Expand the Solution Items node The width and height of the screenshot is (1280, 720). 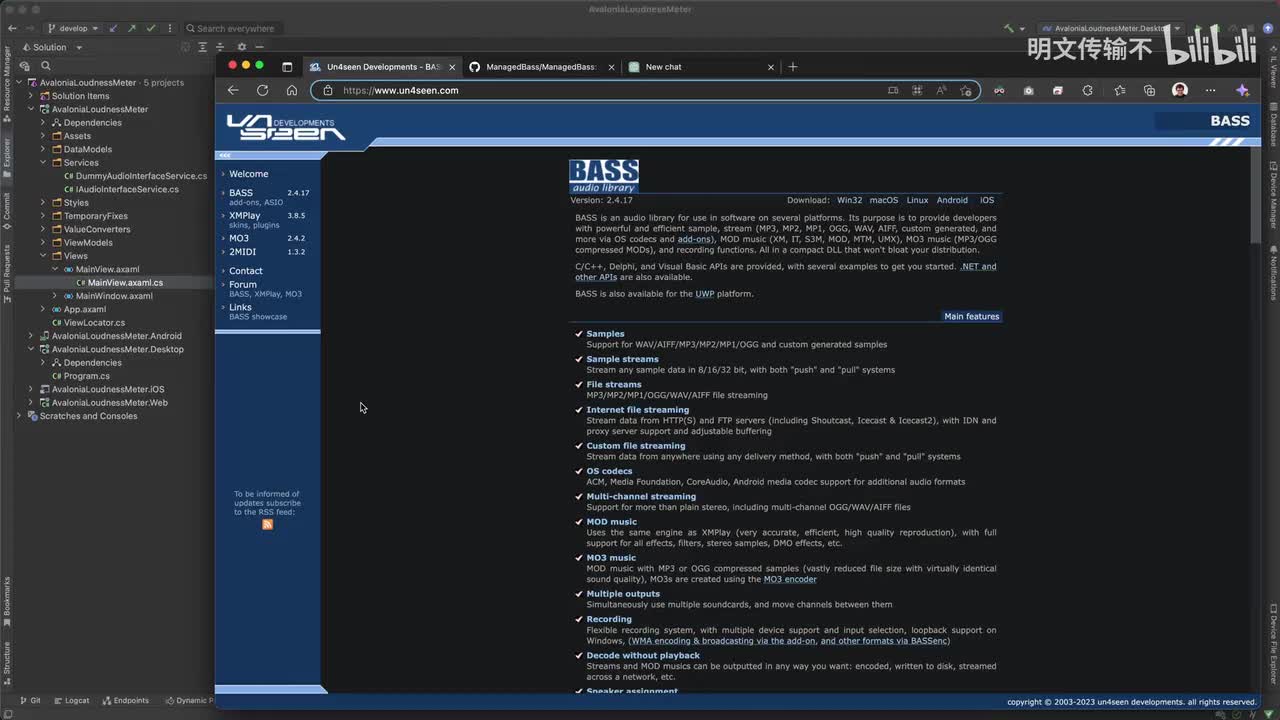[31, 96]
